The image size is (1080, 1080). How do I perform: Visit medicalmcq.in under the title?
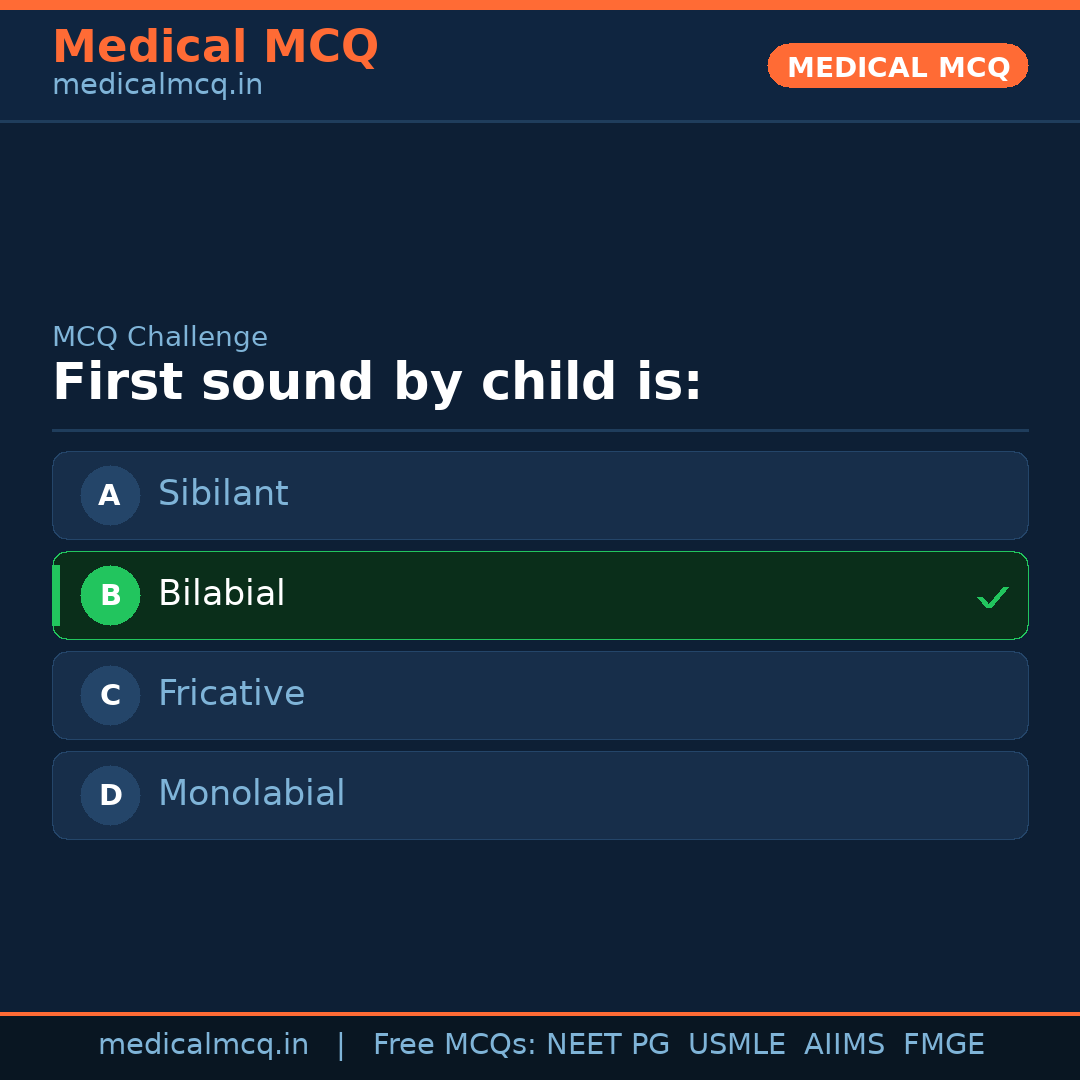tap(157, 84)
